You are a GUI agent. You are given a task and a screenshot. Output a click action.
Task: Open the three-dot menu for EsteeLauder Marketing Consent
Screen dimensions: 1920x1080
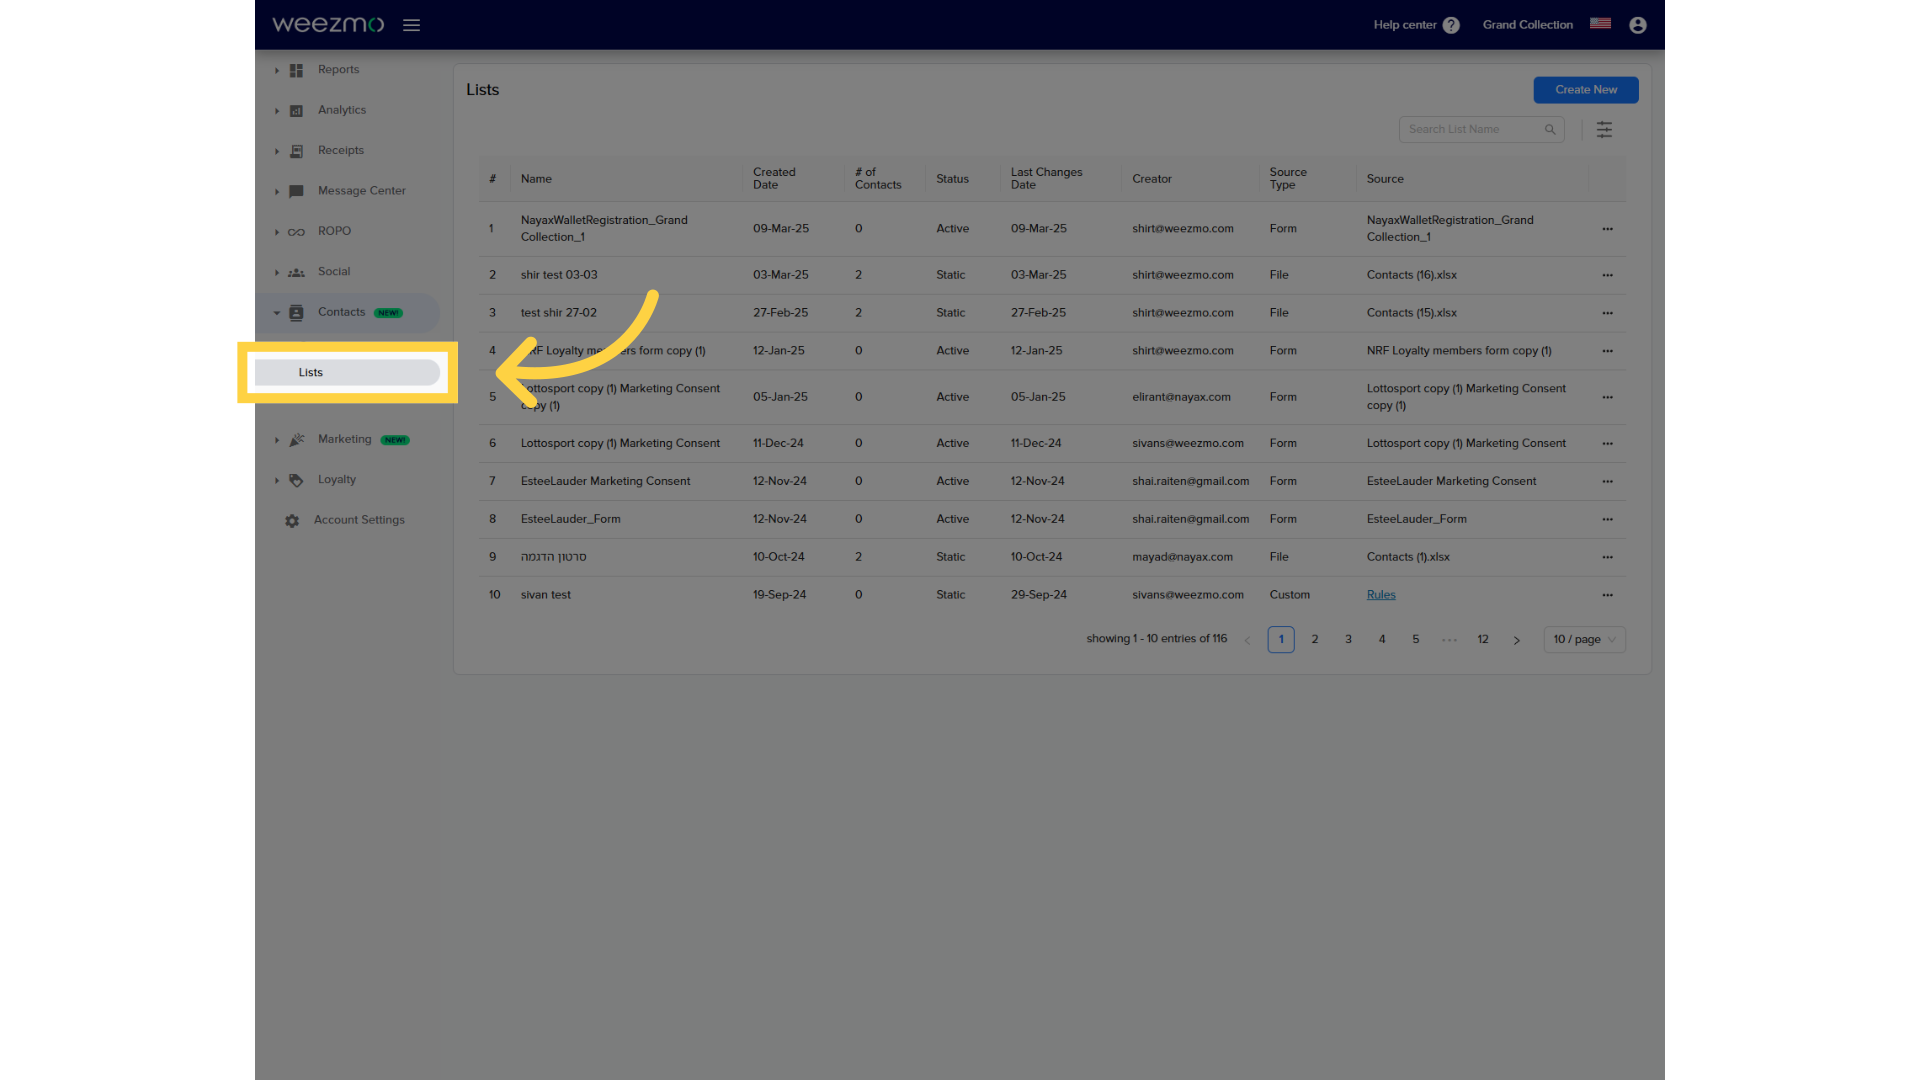click(x=1607, y=481)
